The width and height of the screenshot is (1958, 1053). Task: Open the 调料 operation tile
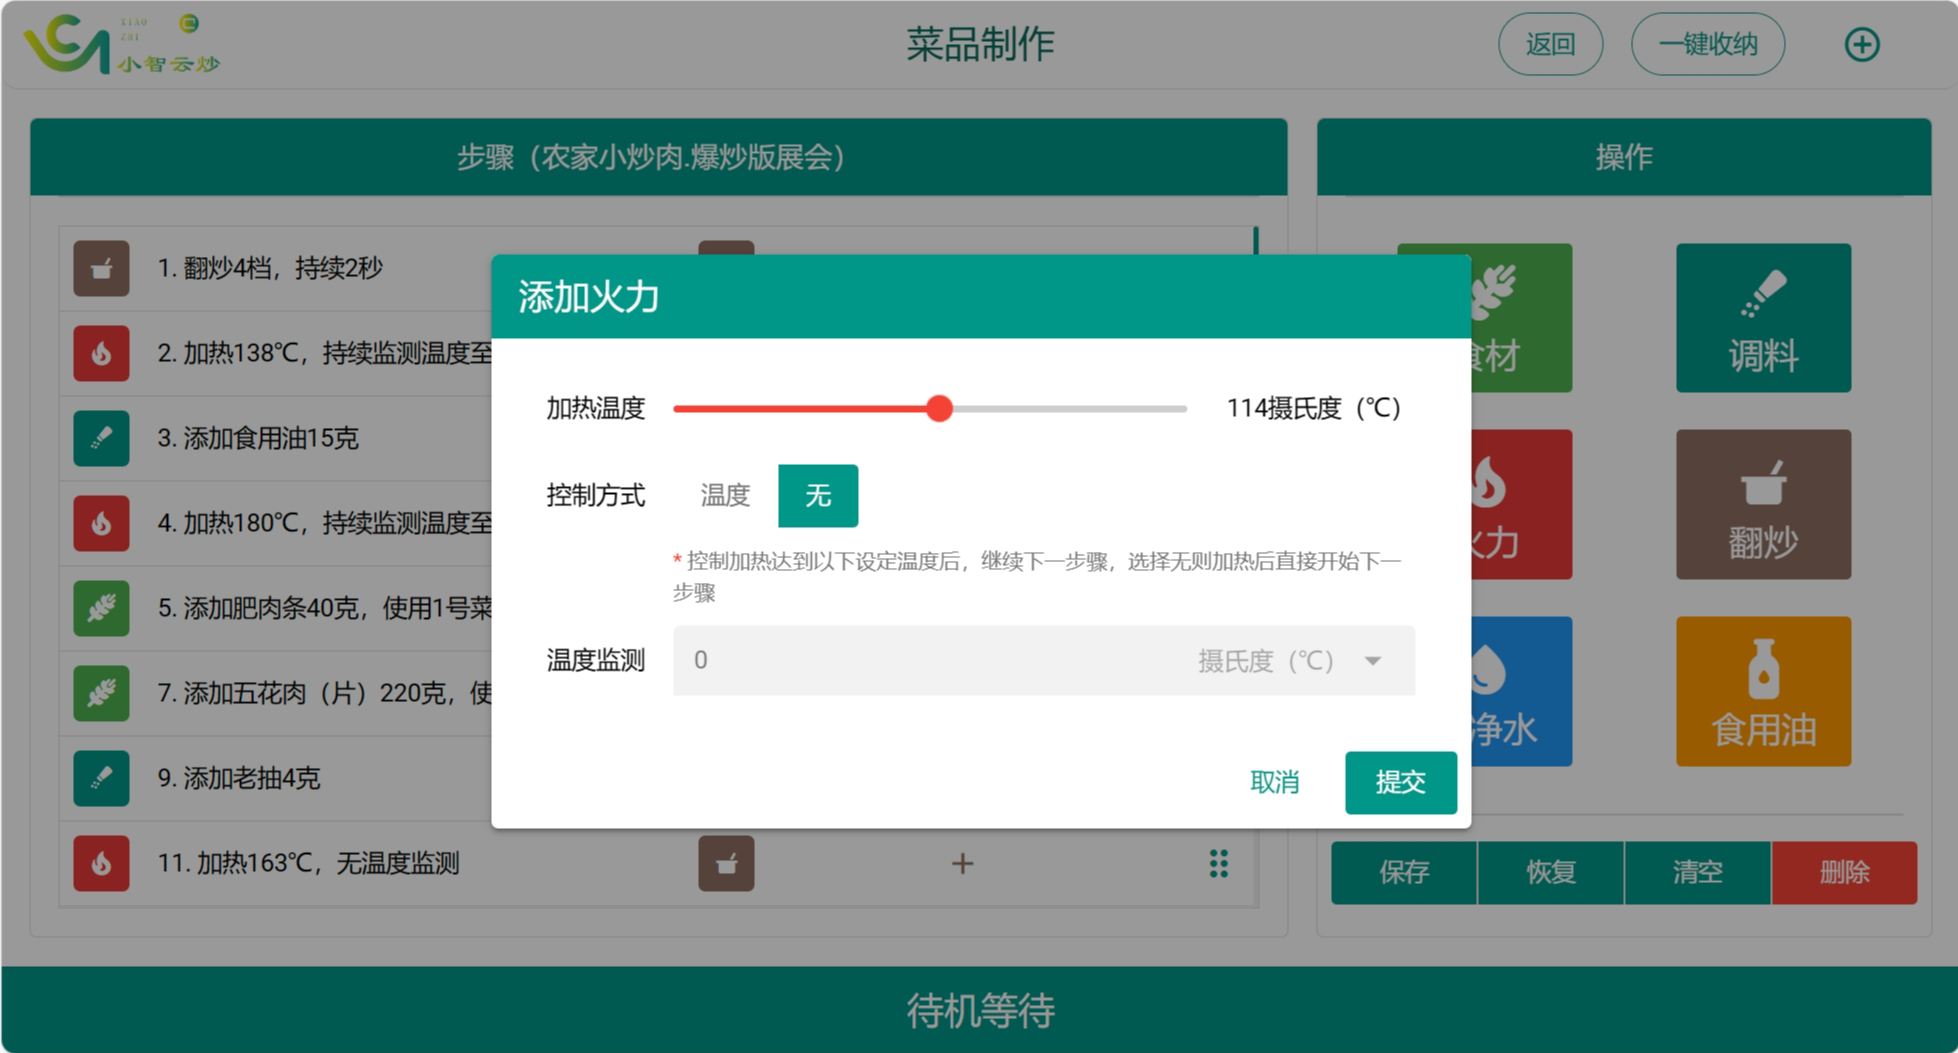click(x=1763, y=318)
